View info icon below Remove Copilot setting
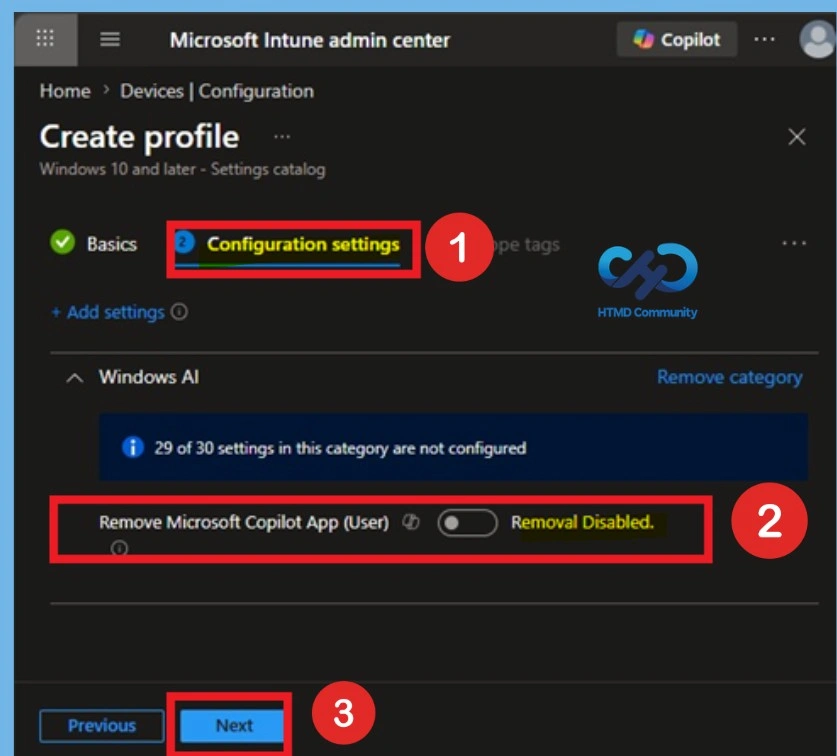Viewport: 837px width, 756px height. (119, 548)
